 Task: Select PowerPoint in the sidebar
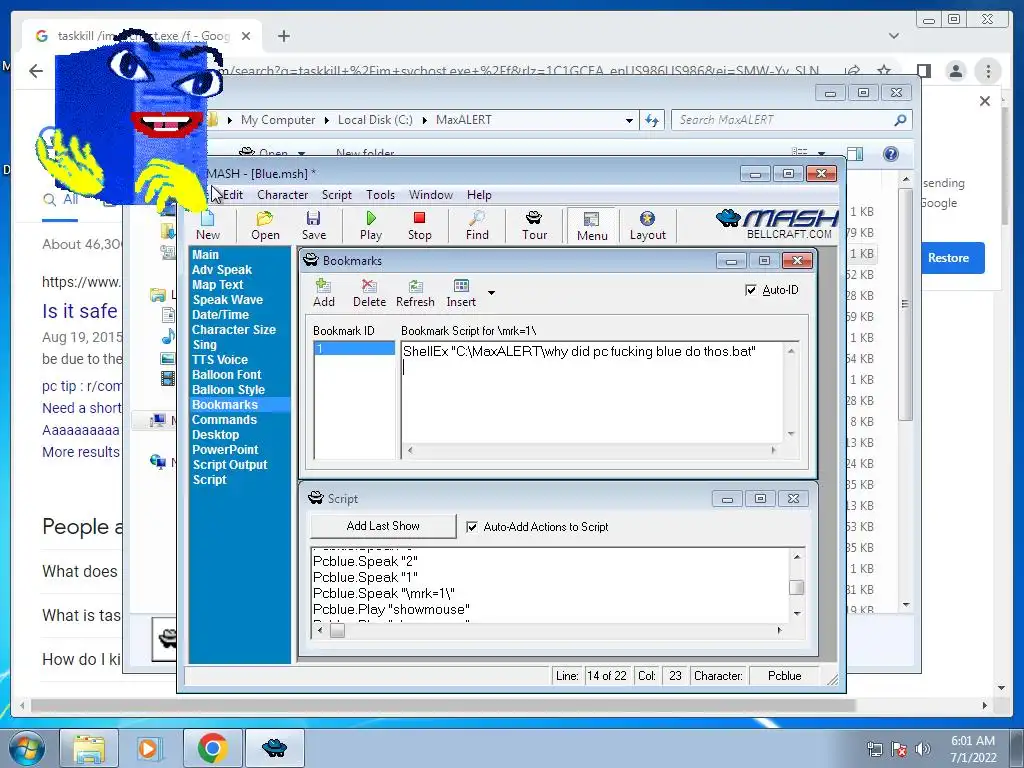tap(225, 450)
